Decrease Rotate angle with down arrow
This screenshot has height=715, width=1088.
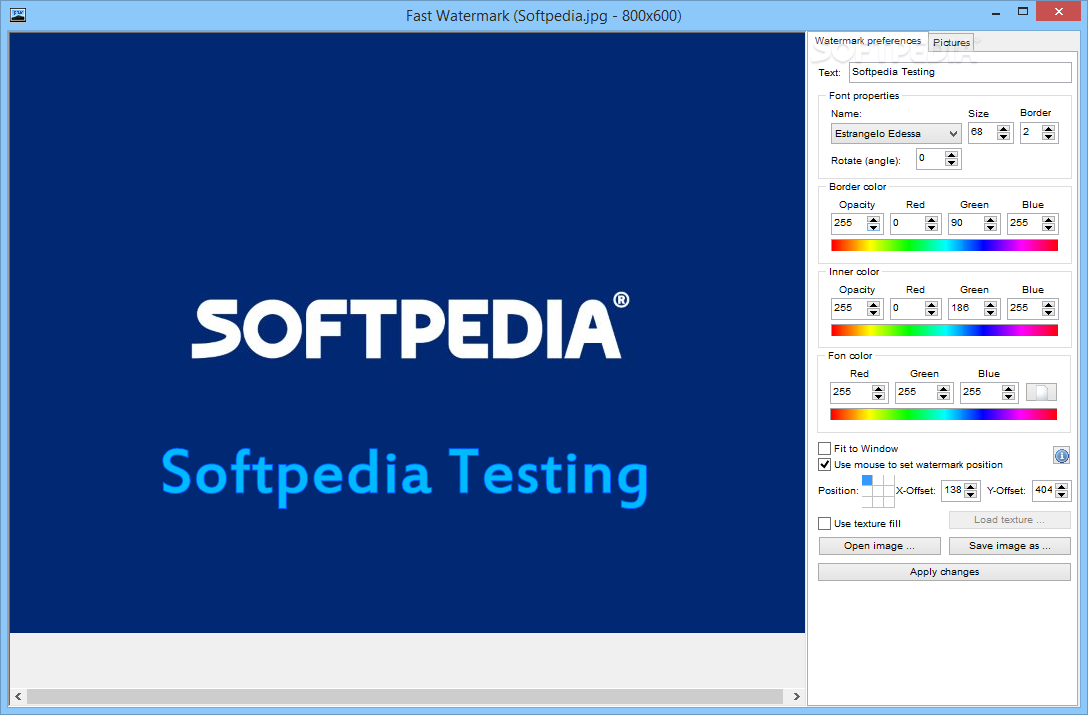point(951,163)
